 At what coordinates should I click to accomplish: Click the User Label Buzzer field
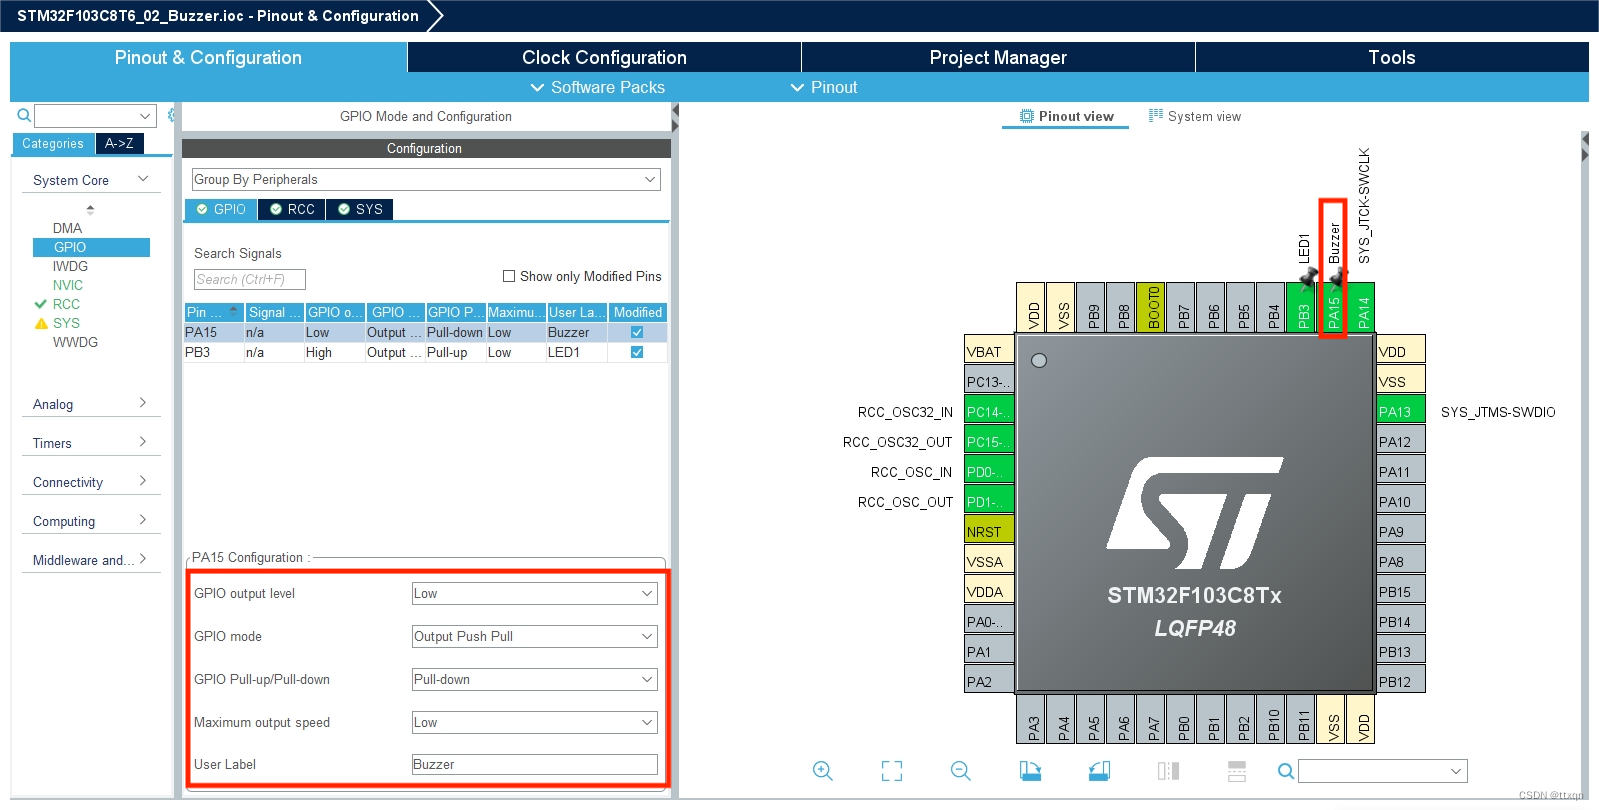click(x=535, y=764)
